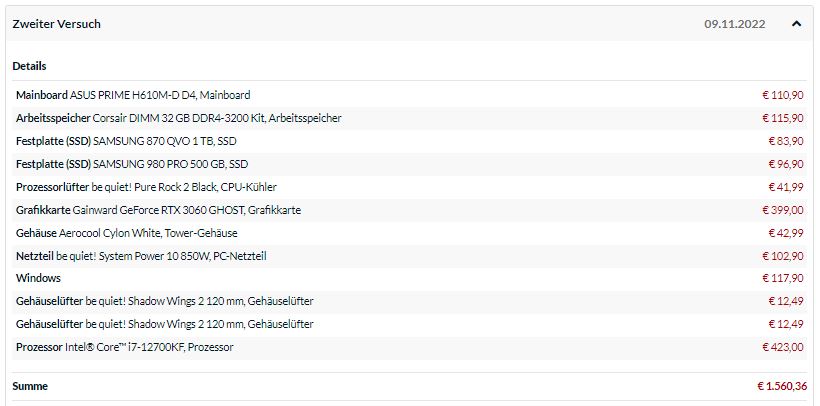Screen dimensions: 820x406
Task: Click the Details heading
Action: coord(29,66)
